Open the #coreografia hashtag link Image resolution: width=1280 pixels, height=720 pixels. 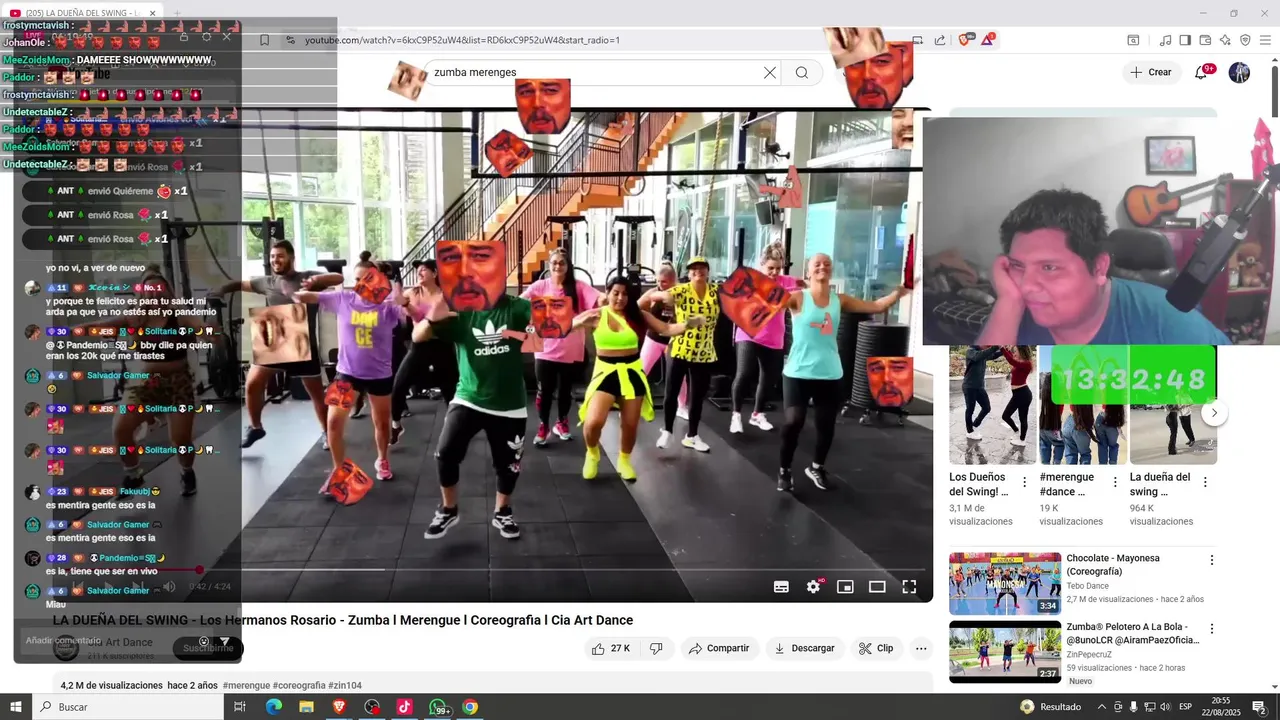click(299, 686)
